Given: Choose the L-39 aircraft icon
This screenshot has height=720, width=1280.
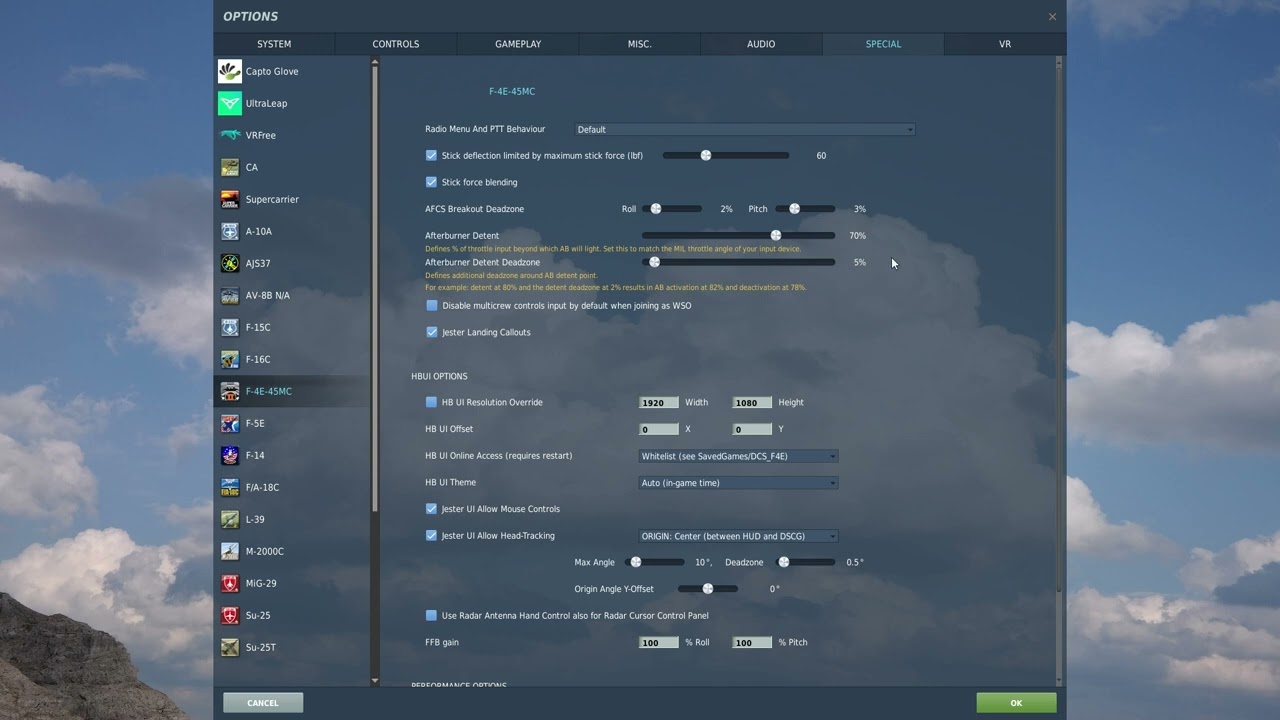Looking at the screenshot, I should click(230, 519).
